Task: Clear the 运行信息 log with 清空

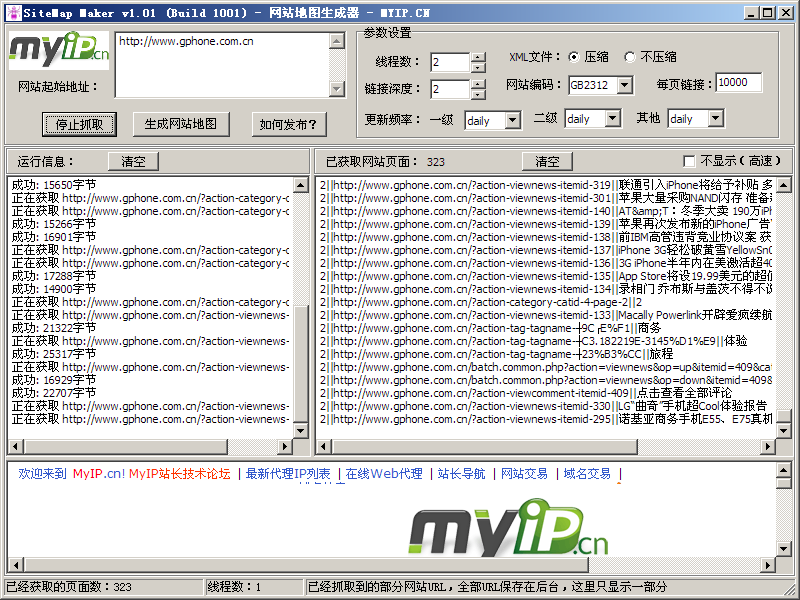Action: click(x=133, y=162)
